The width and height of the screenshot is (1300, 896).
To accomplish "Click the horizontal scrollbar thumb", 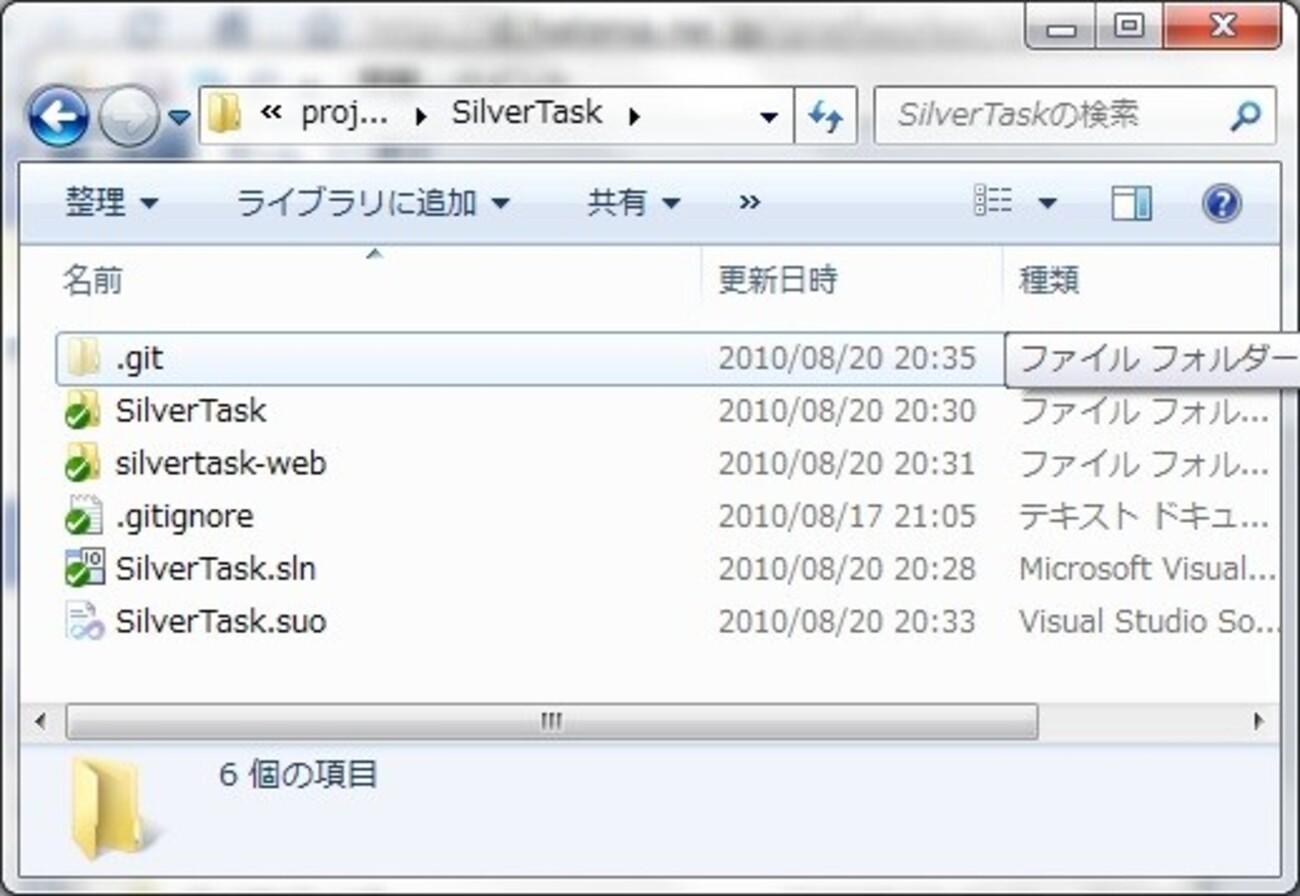I will click(551, 721).
